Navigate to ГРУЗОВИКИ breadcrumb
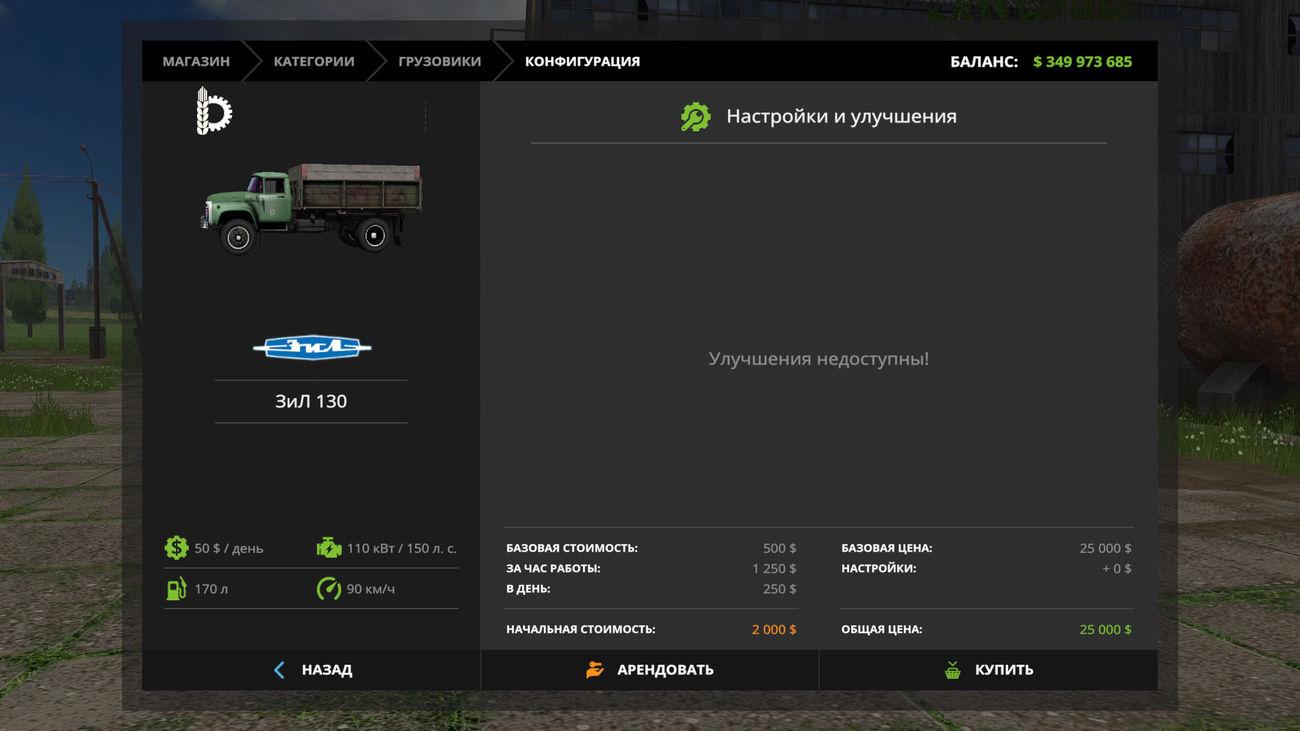Screen dimensions: 1300x731 click(x=439, y=62)
